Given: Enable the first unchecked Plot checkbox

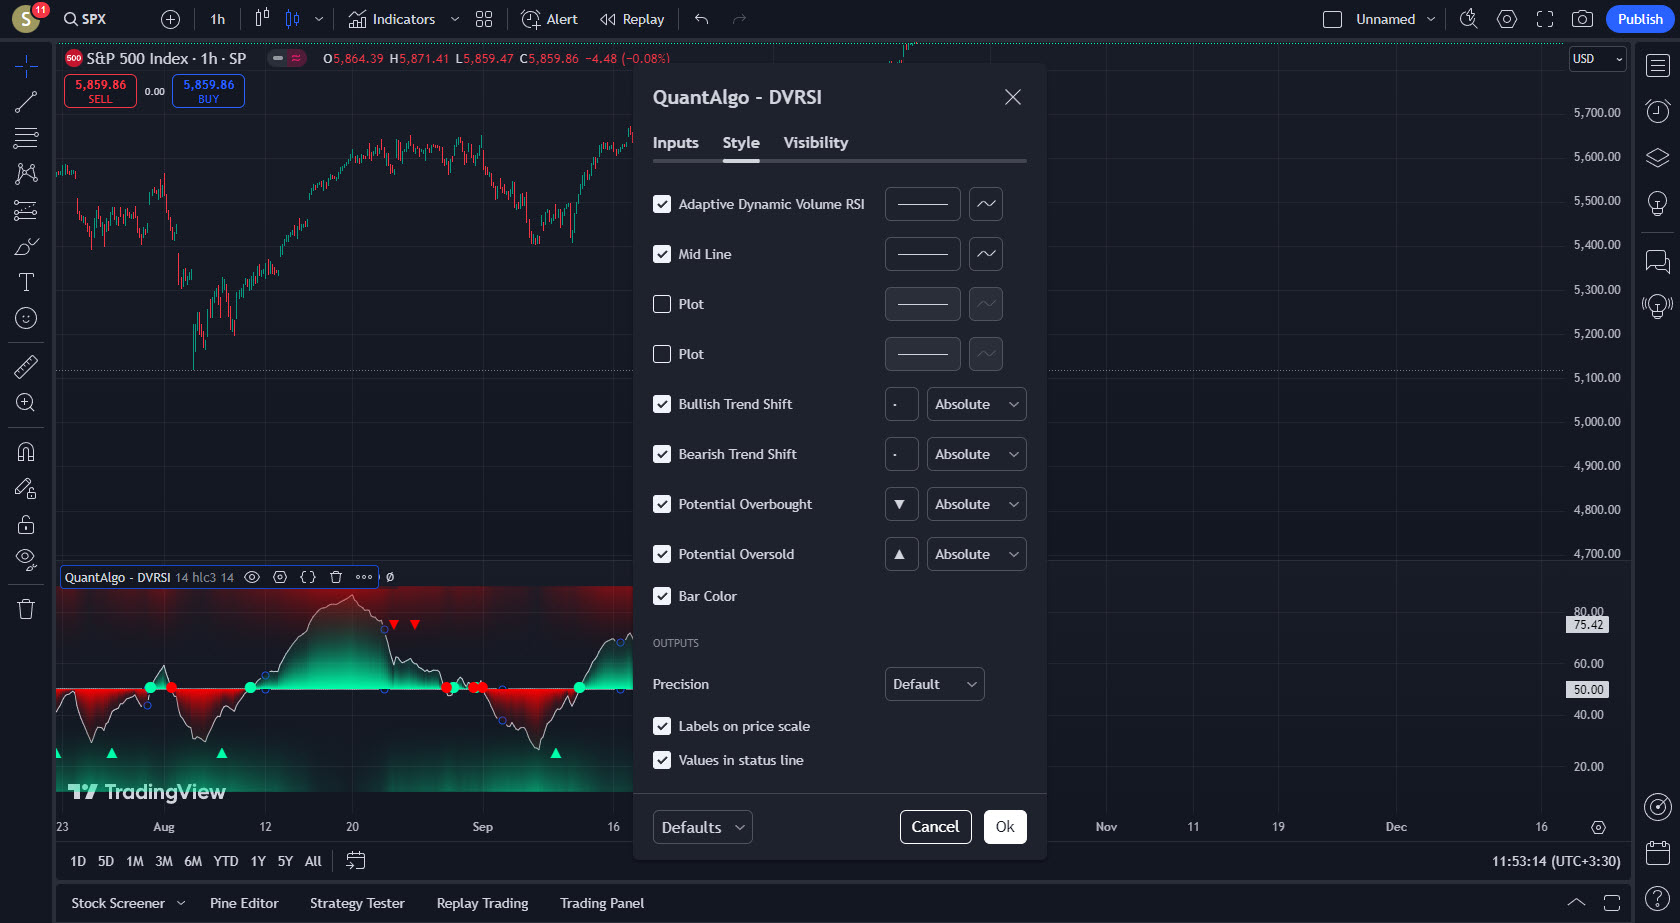Looking at the screenshot, I should (662, 304).
